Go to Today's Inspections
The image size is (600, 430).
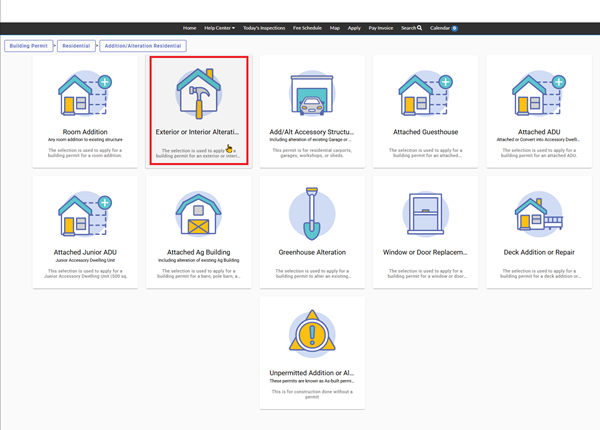coord(264,28)
